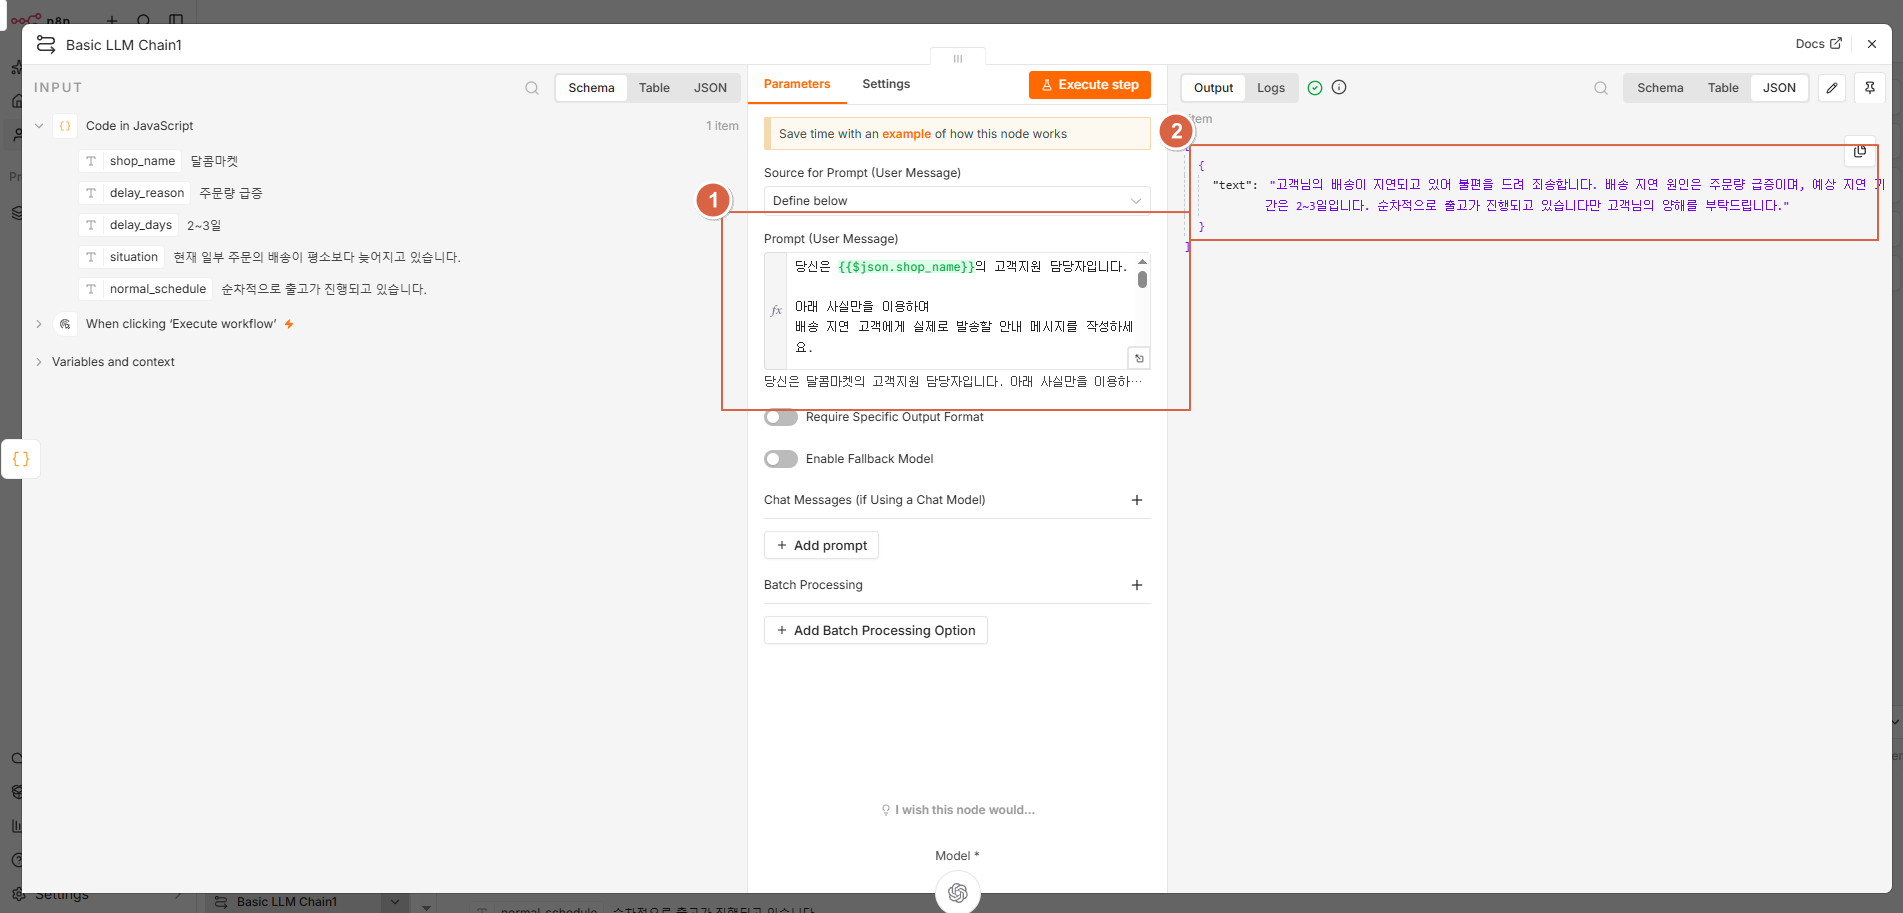The width and height of the screenshot is (1903, 913).
Task: Expand When clicking 'Execute workflow' item
Action: 39,324
